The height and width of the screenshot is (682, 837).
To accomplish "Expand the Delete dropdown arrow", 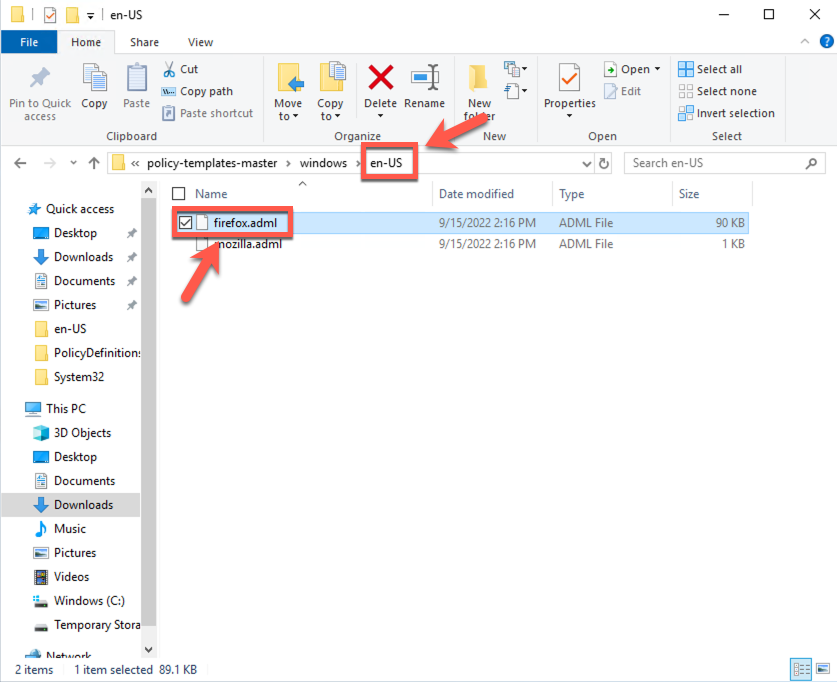I will click(381, 116).
